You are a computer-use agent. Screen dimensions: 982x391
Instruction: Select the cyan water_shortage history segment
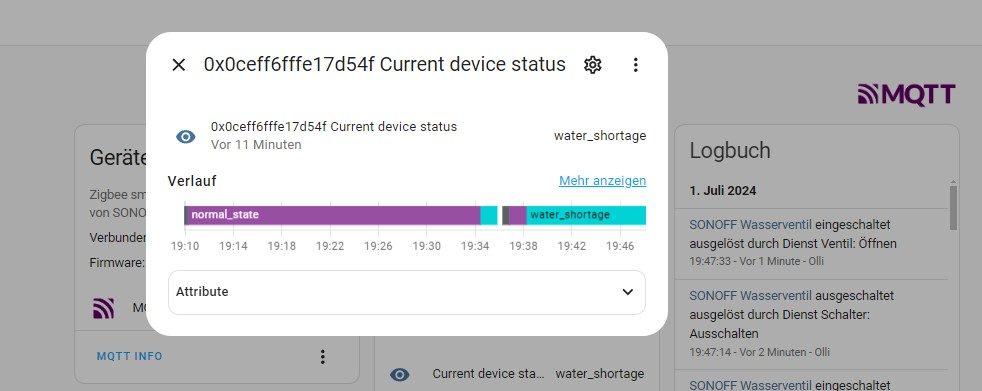pos(586,215)
